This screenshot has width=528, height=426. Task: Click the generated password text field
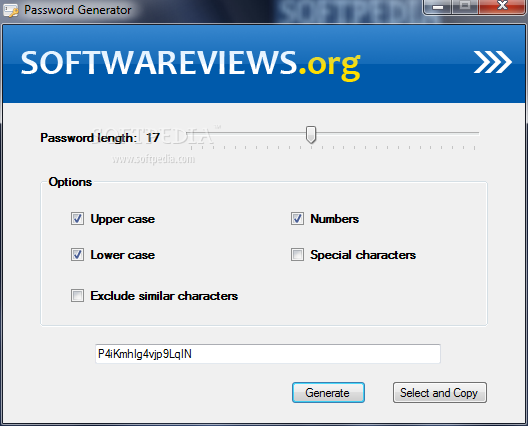click(x=268, y=354)
